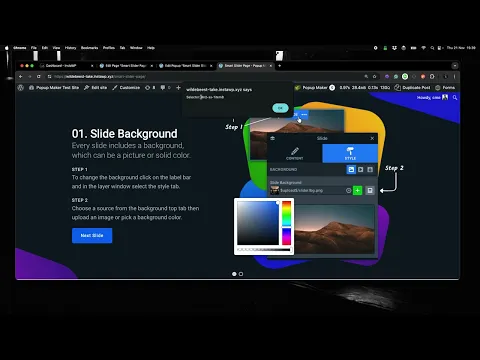
Task: Click the mountain background preview thumbnail
Action: pyautogui.click(x=334, y=229)
